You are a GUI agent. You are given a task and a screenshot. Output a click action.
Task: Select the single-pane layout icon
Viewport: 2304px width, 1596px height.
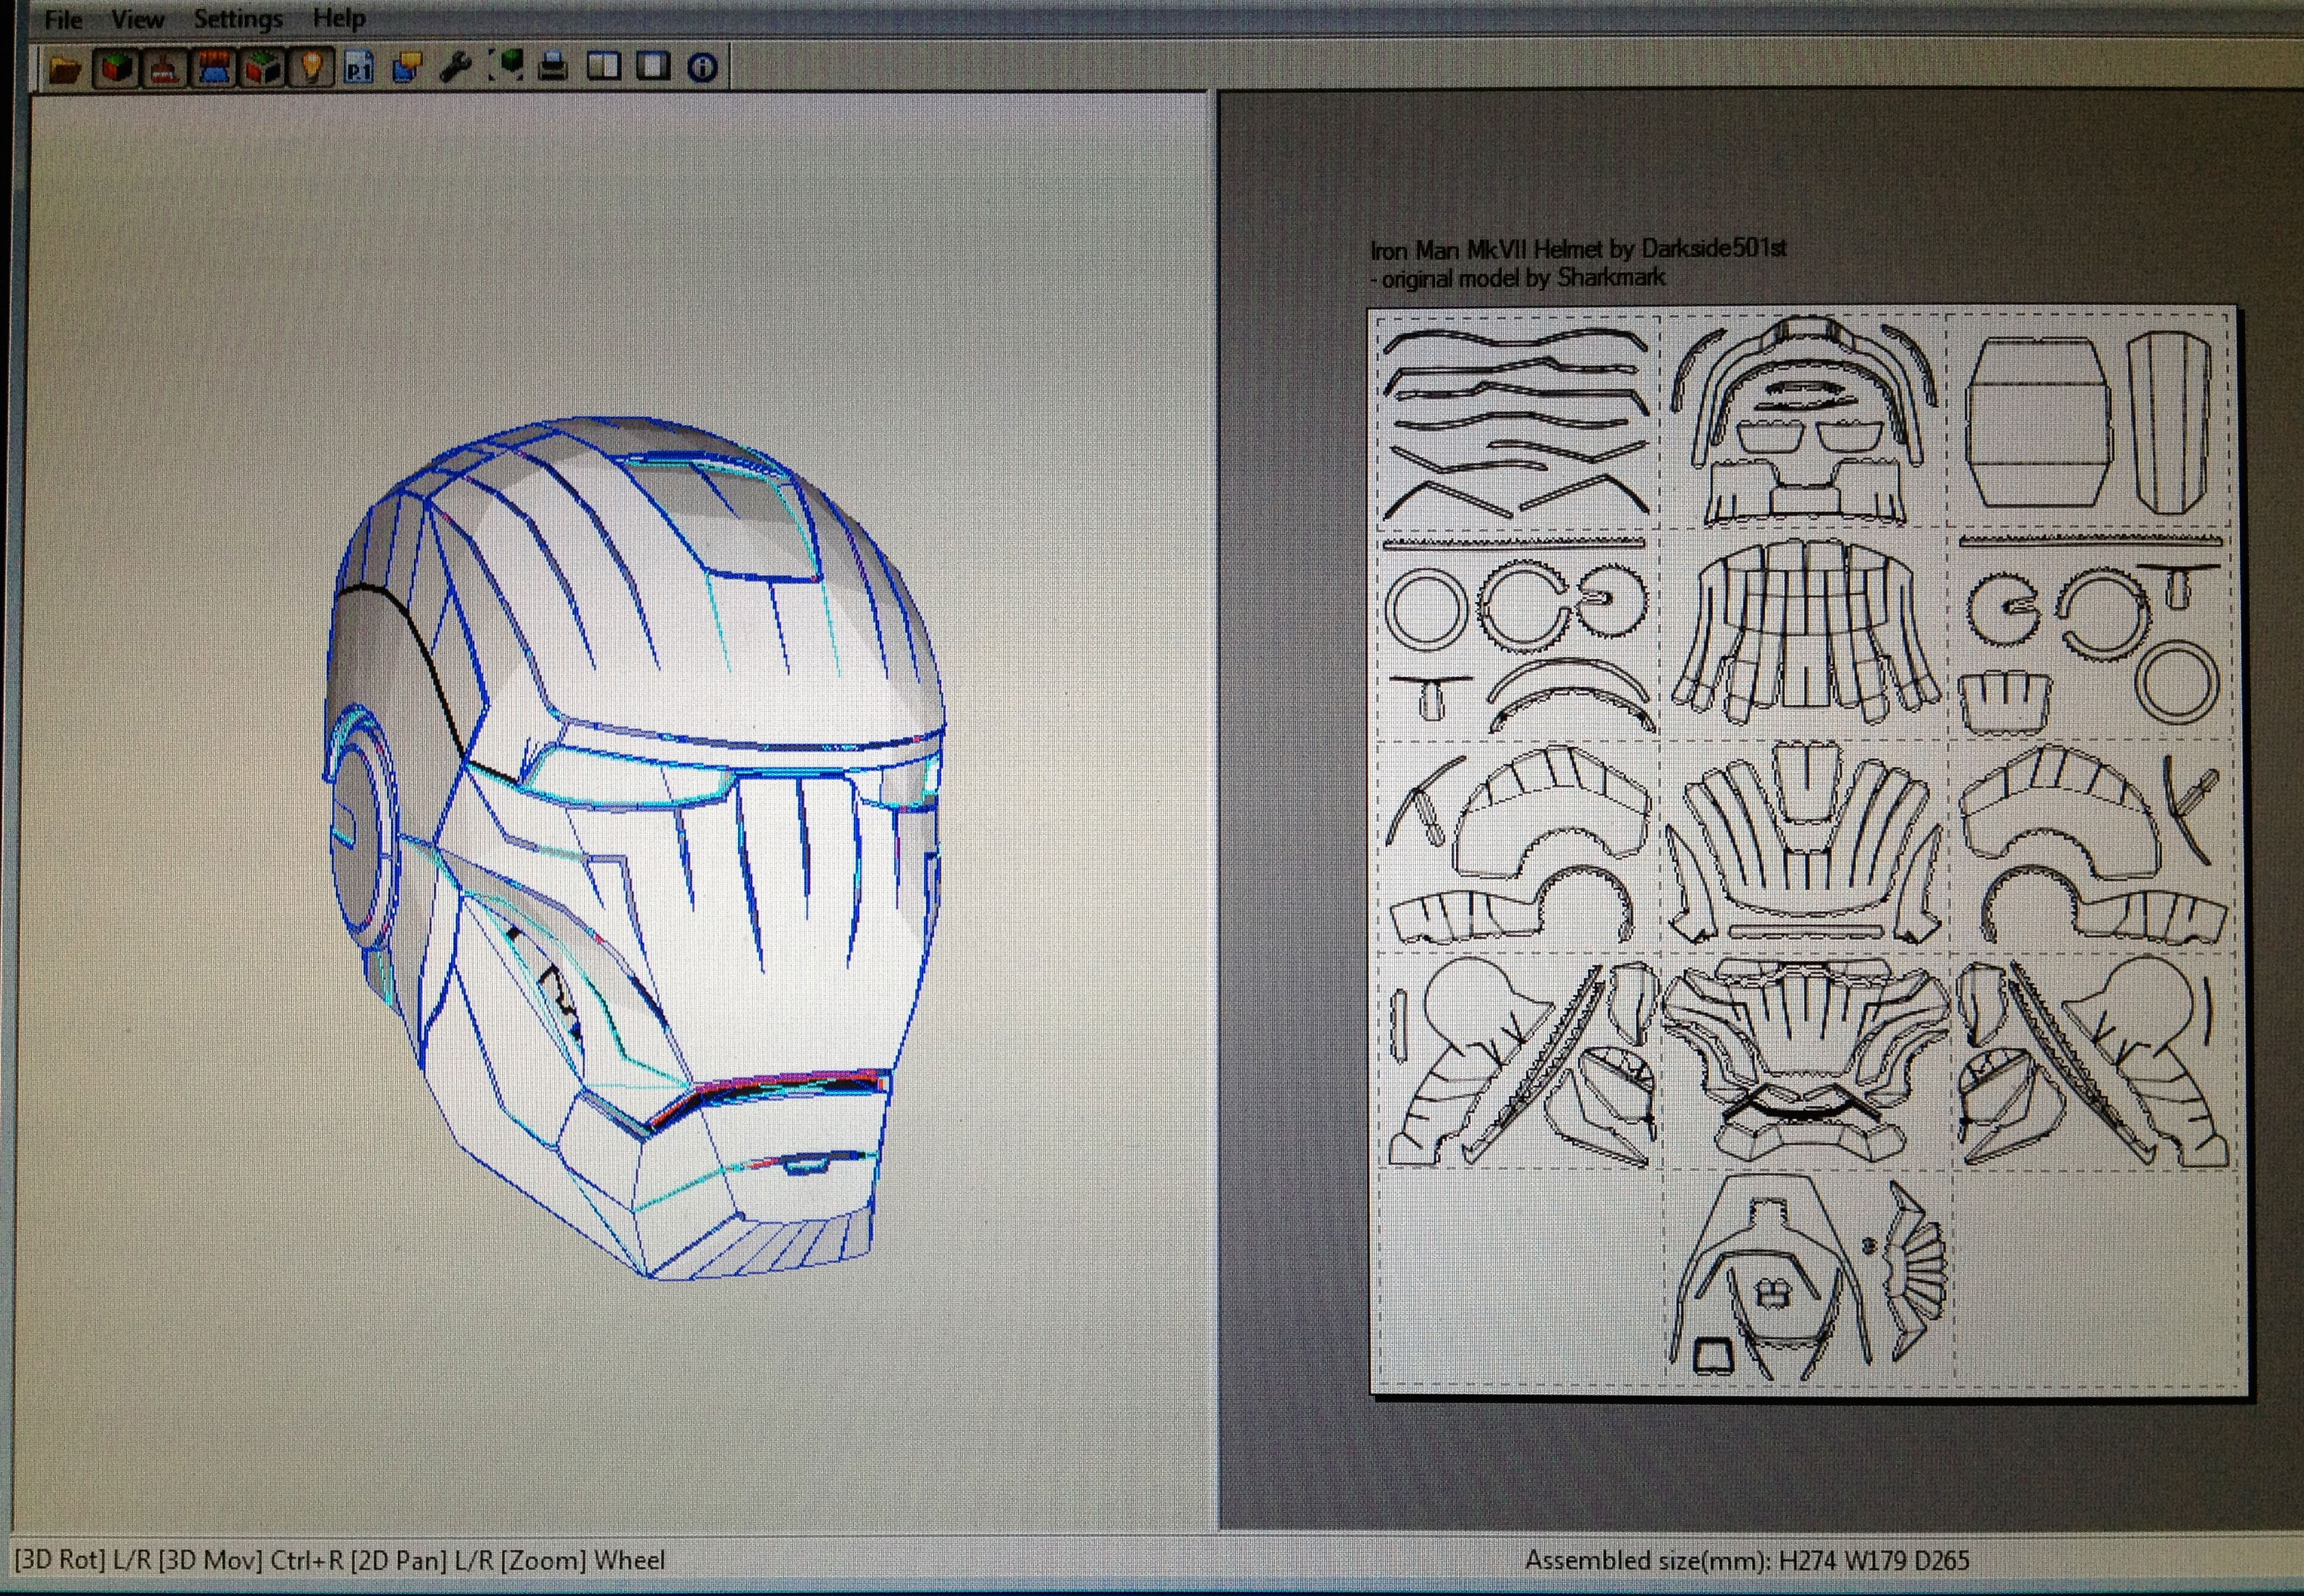pyautogui.click(x=653, y=67)
